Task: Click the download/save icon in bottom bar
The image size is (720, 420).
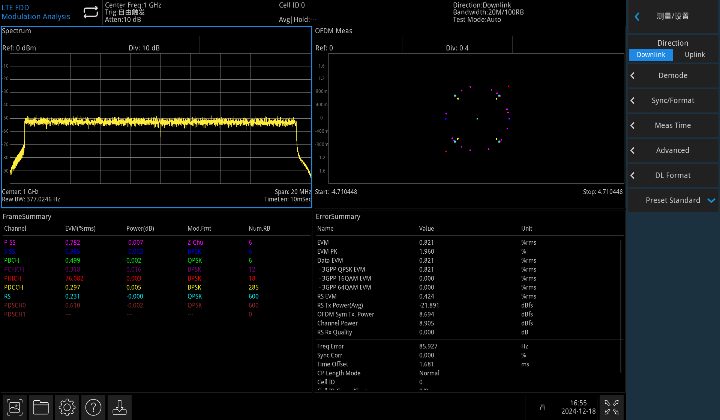Action: (119, 407)
